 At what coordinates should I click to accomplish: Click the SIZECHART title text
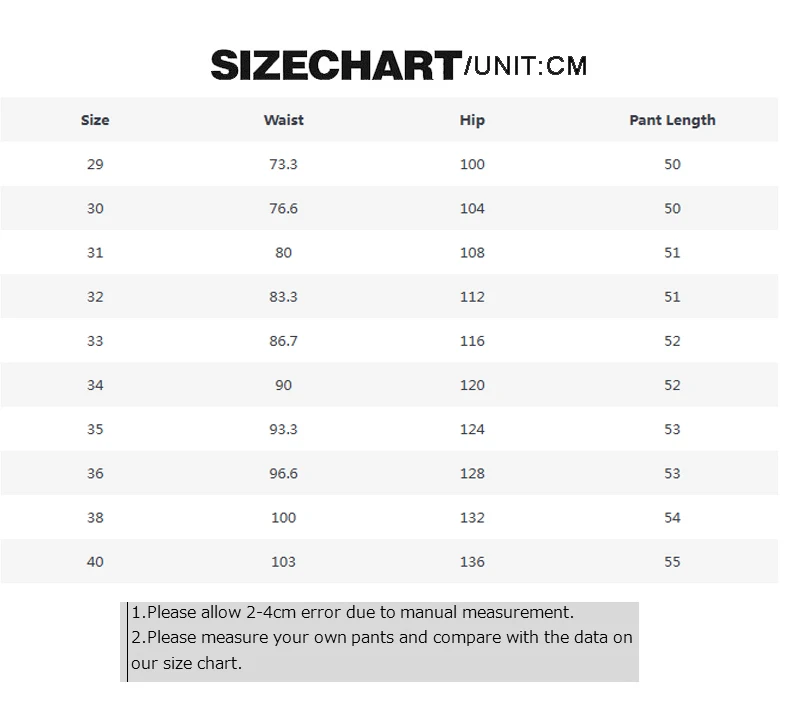pos(336,66)
